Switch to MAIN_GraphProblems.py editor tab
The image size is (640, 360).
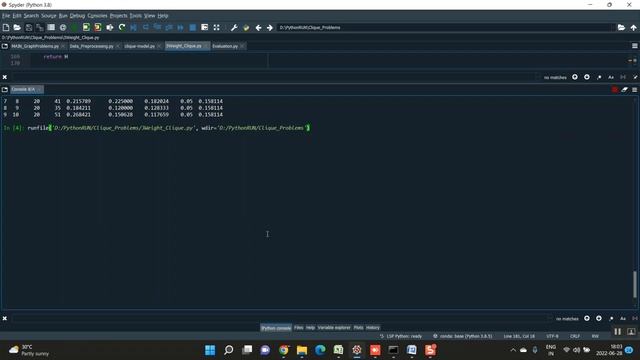pyautogui.click(x=35, y=46)
